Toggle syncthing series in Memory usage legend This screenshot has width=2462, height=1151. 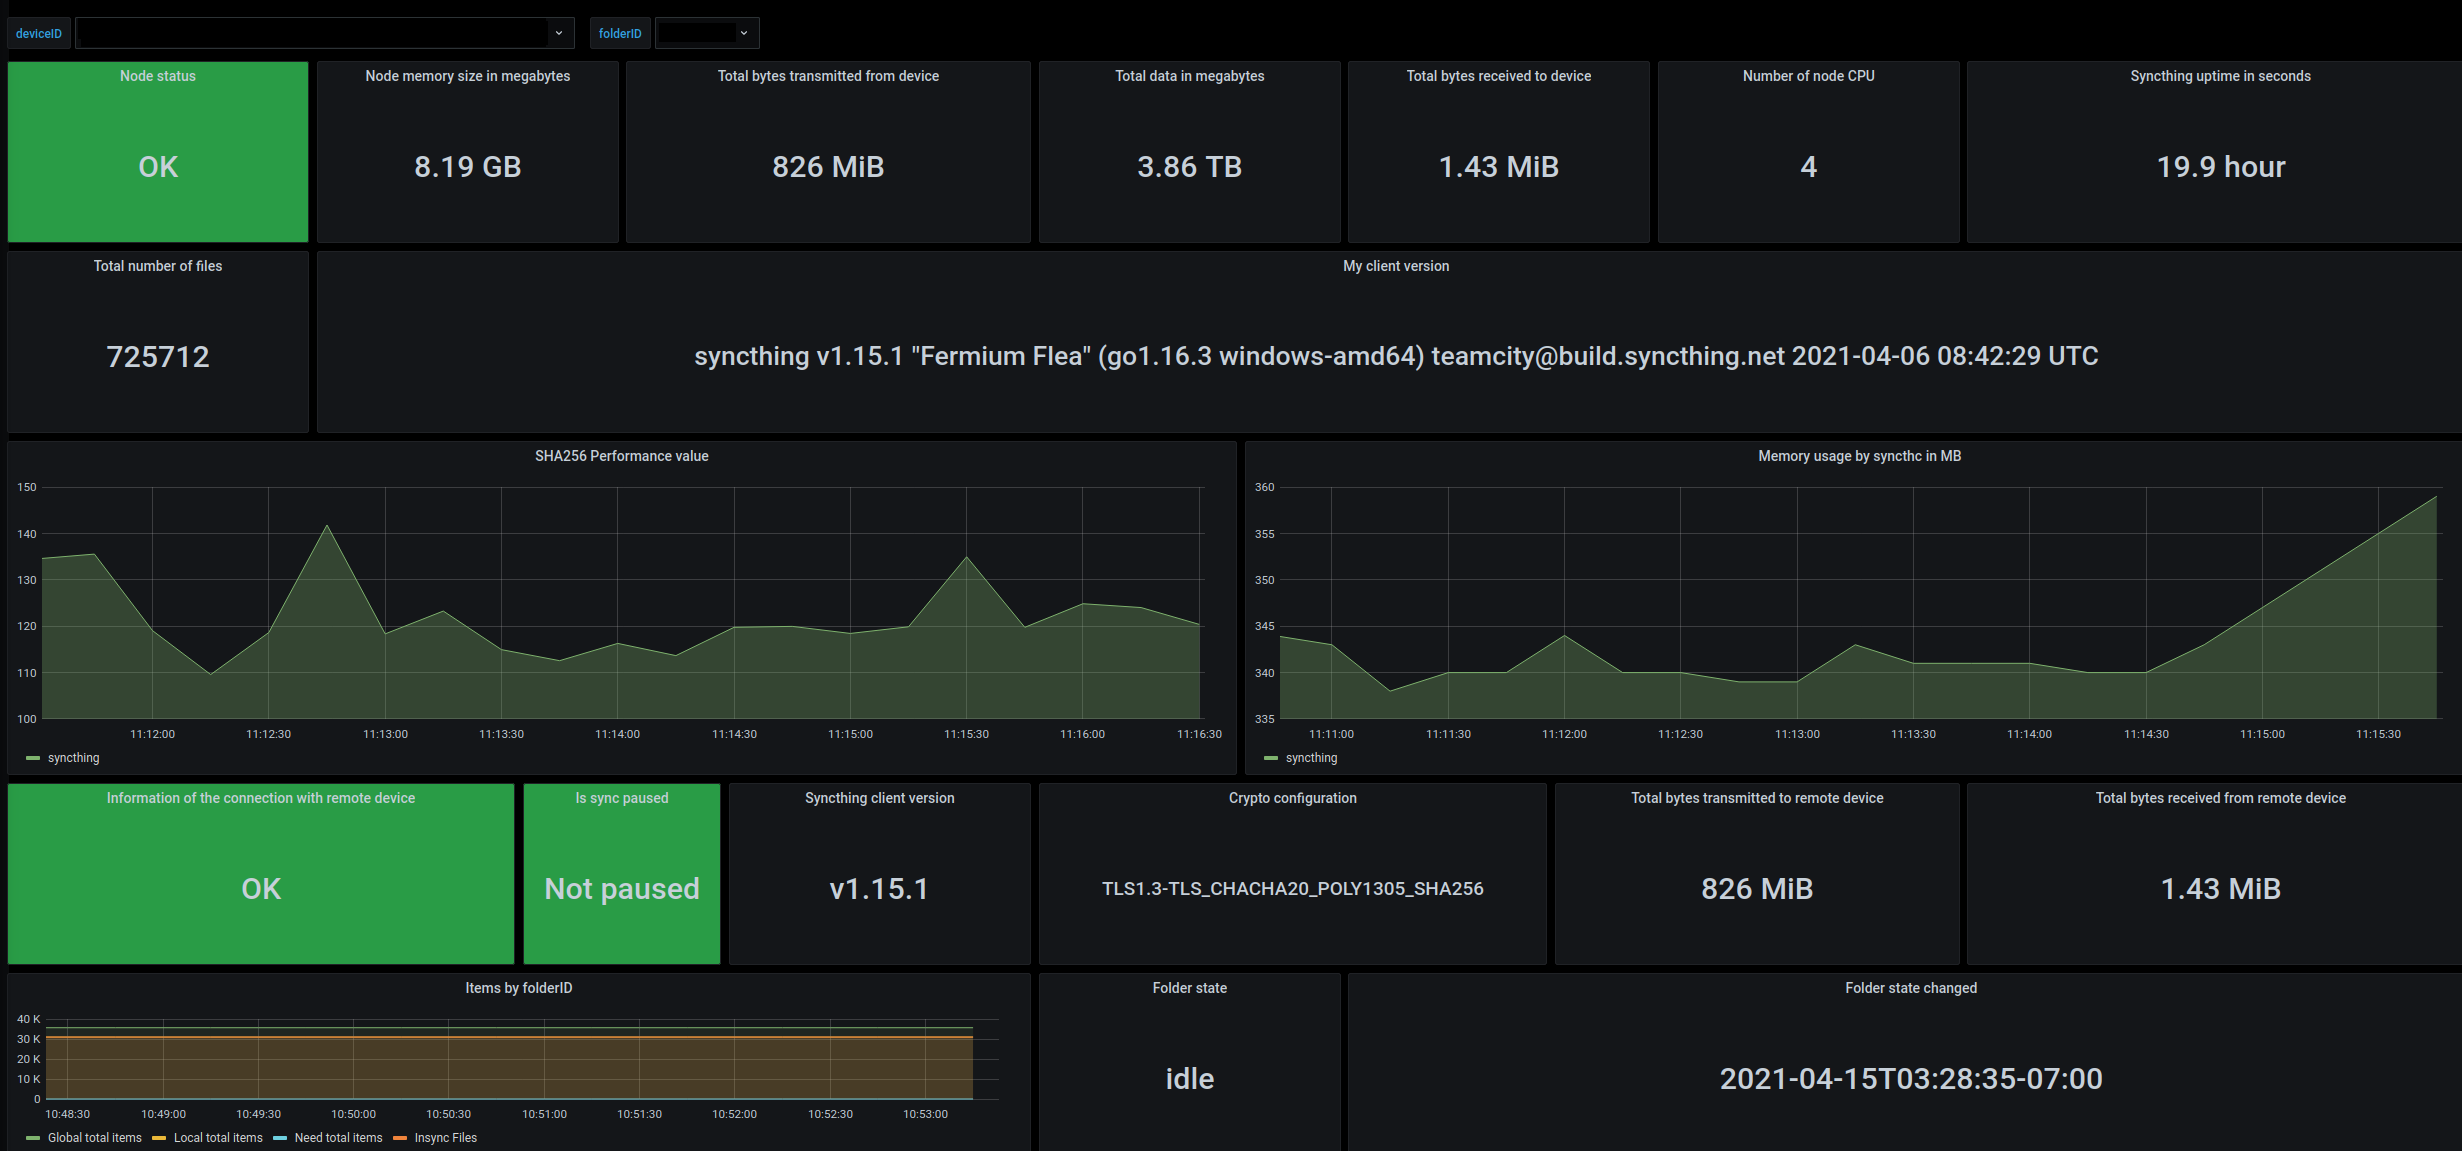[1311, 758]
